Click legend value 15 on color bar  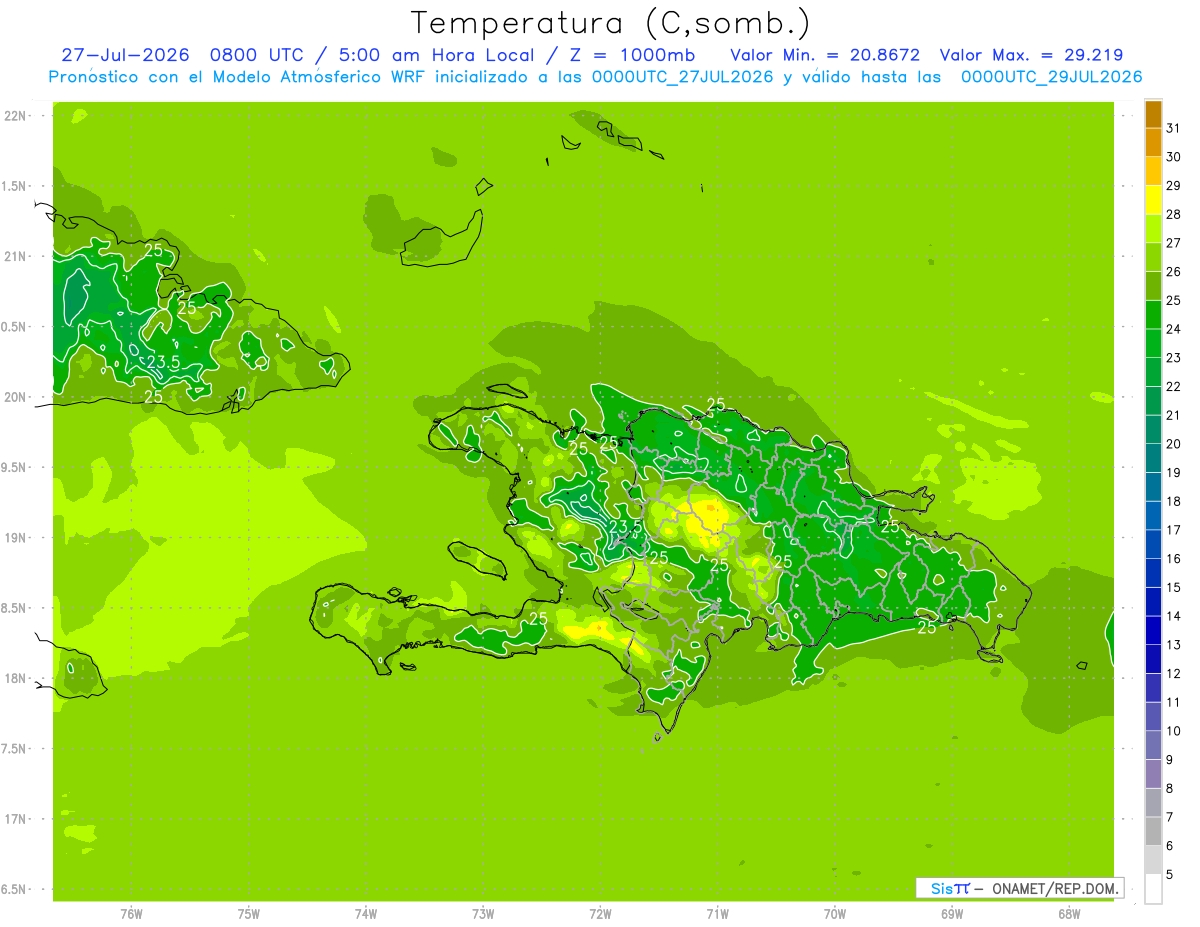pyautogui.click(x=1173, y=587)
